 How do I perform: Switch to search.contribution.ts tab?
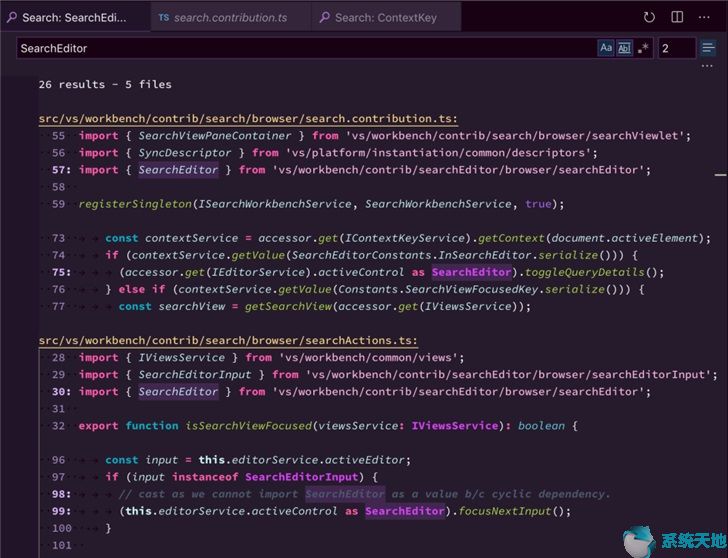click(x=231, y=18)
